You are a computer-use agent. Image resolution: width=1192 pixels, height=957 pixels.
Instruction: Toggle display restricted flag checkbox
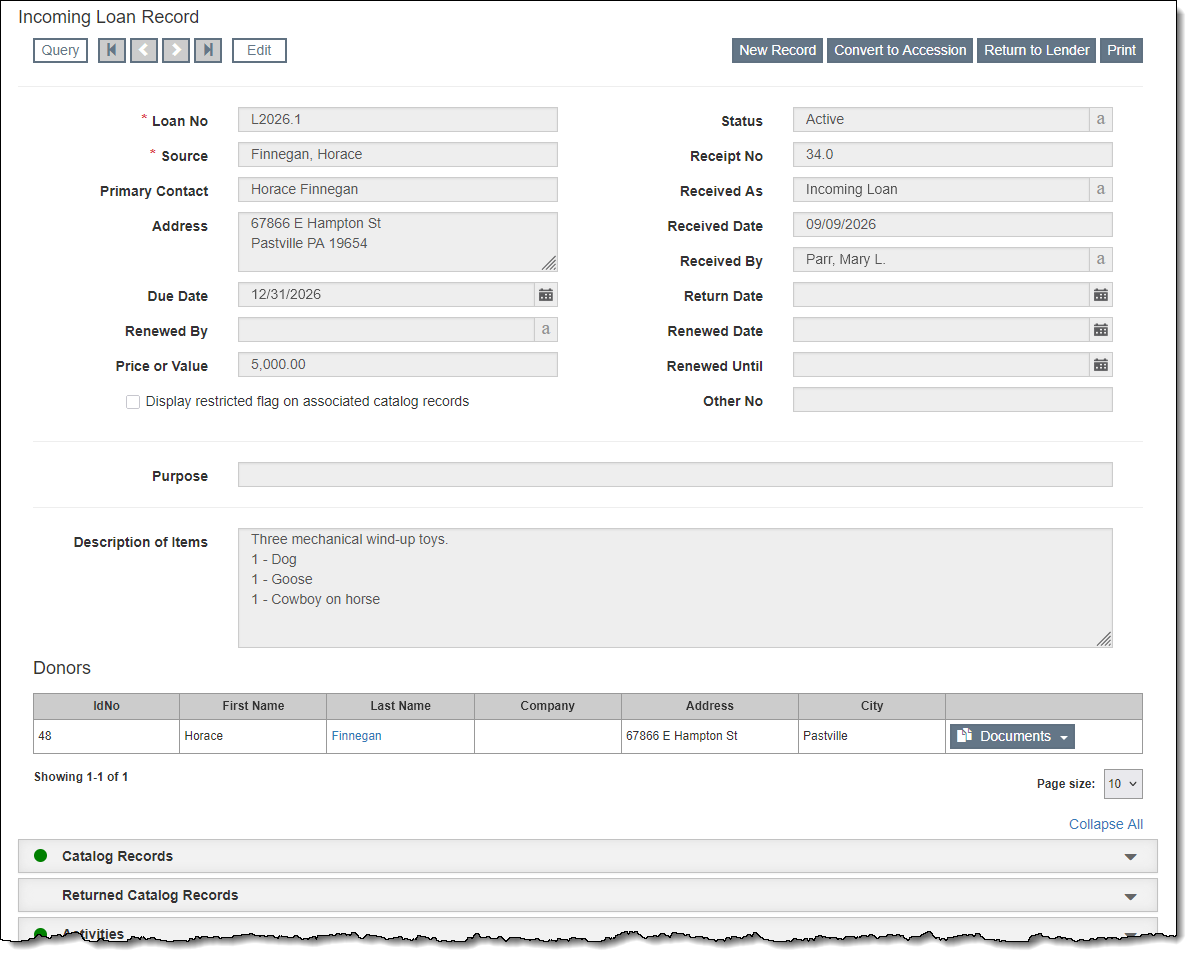[133, 402]
